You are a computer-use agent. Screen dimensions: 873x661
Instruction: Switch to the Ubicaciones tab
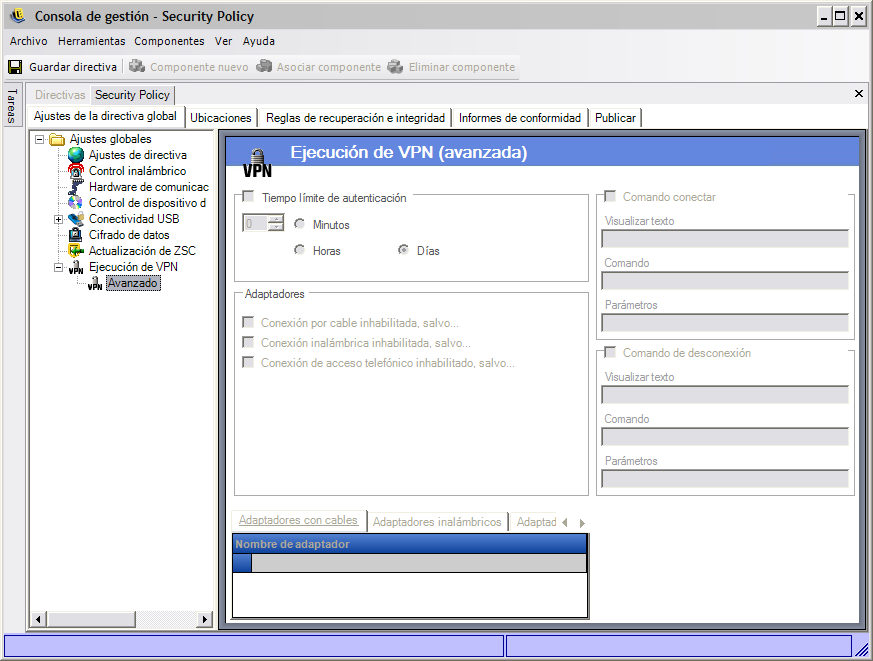[x=220, y=118]
